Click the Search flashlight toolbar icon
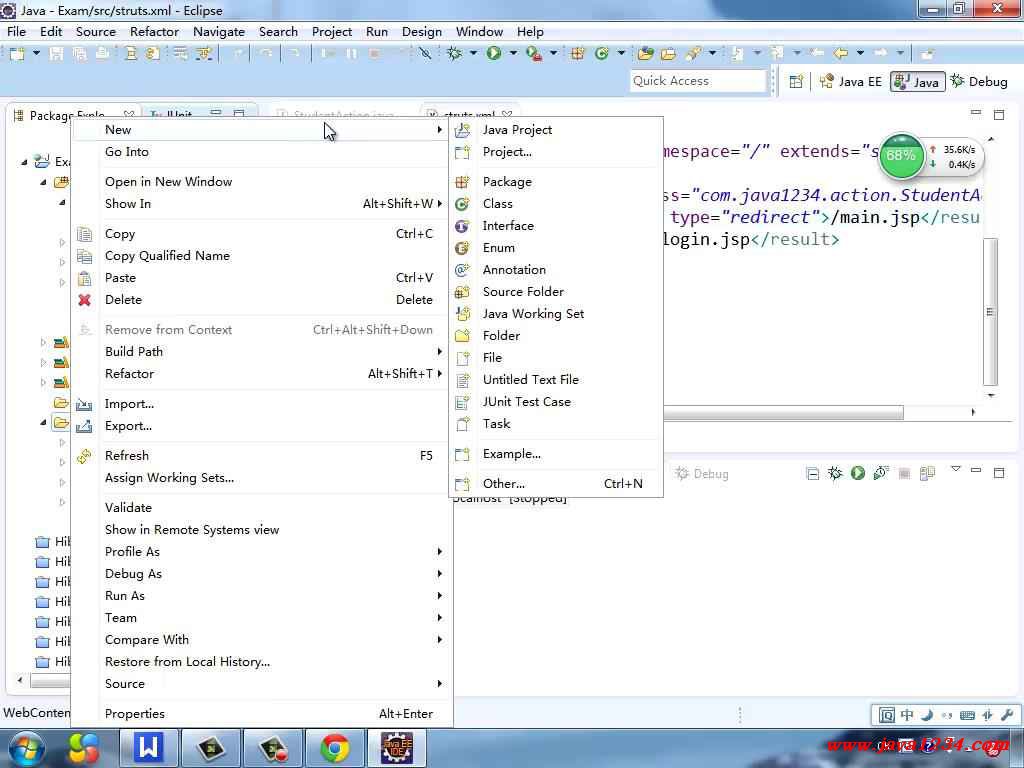1024x768 pixels. click(x=693, y=54)
